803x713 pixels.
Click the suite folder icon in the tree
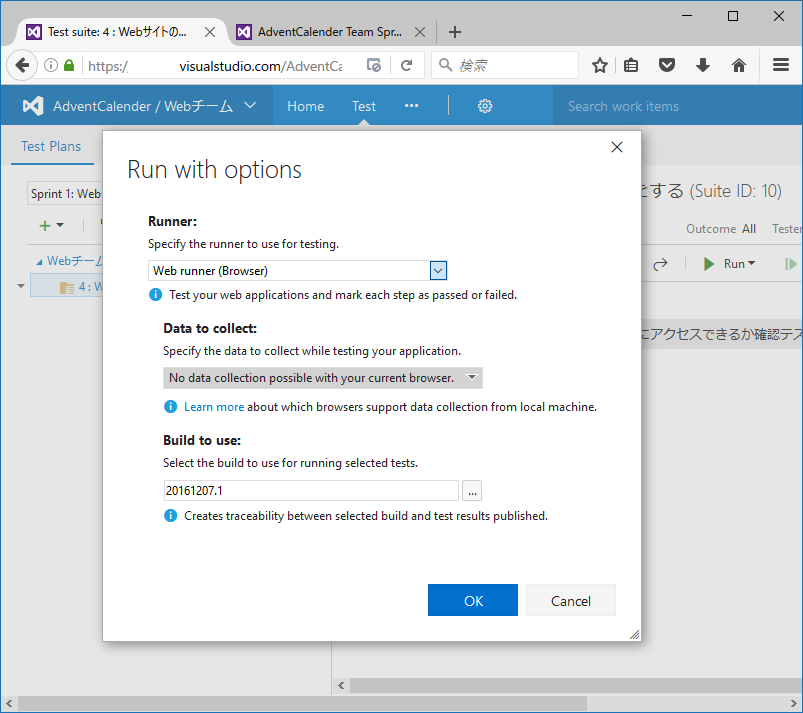click(67, 288)
